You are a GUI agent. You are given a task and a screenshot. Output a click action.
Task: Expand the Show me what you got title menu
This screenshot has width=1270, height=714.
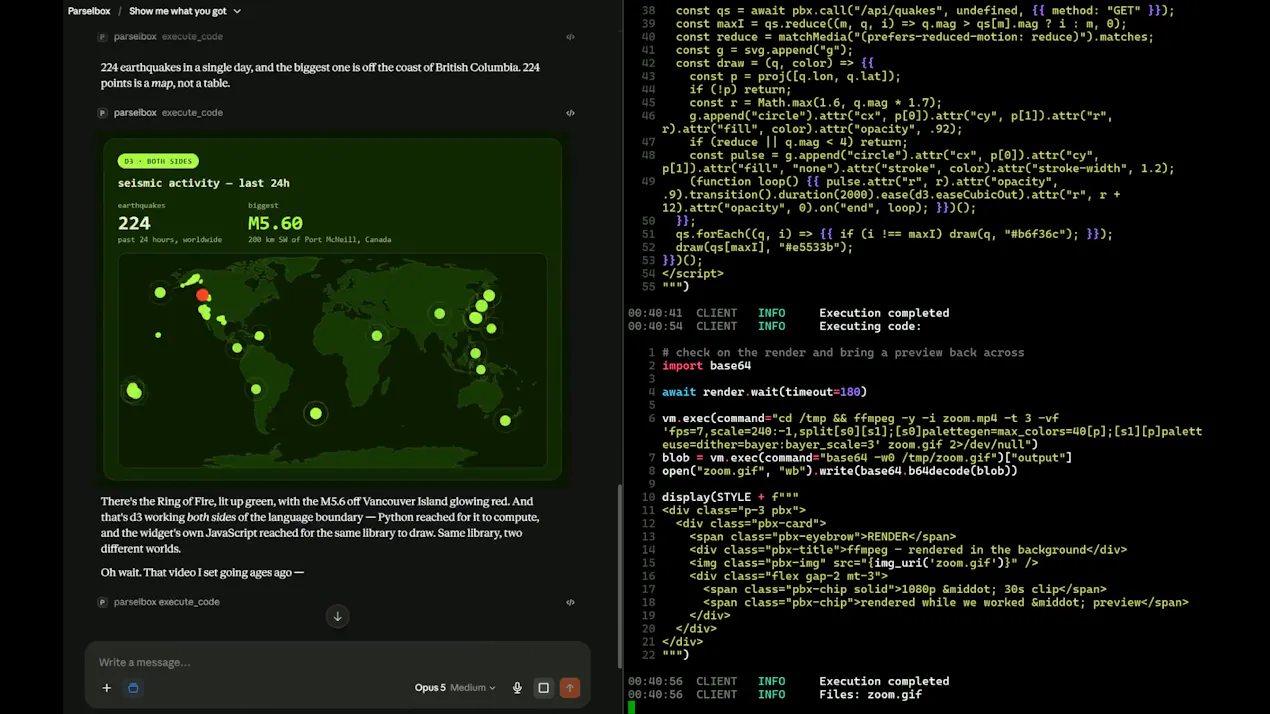point(185,11)
